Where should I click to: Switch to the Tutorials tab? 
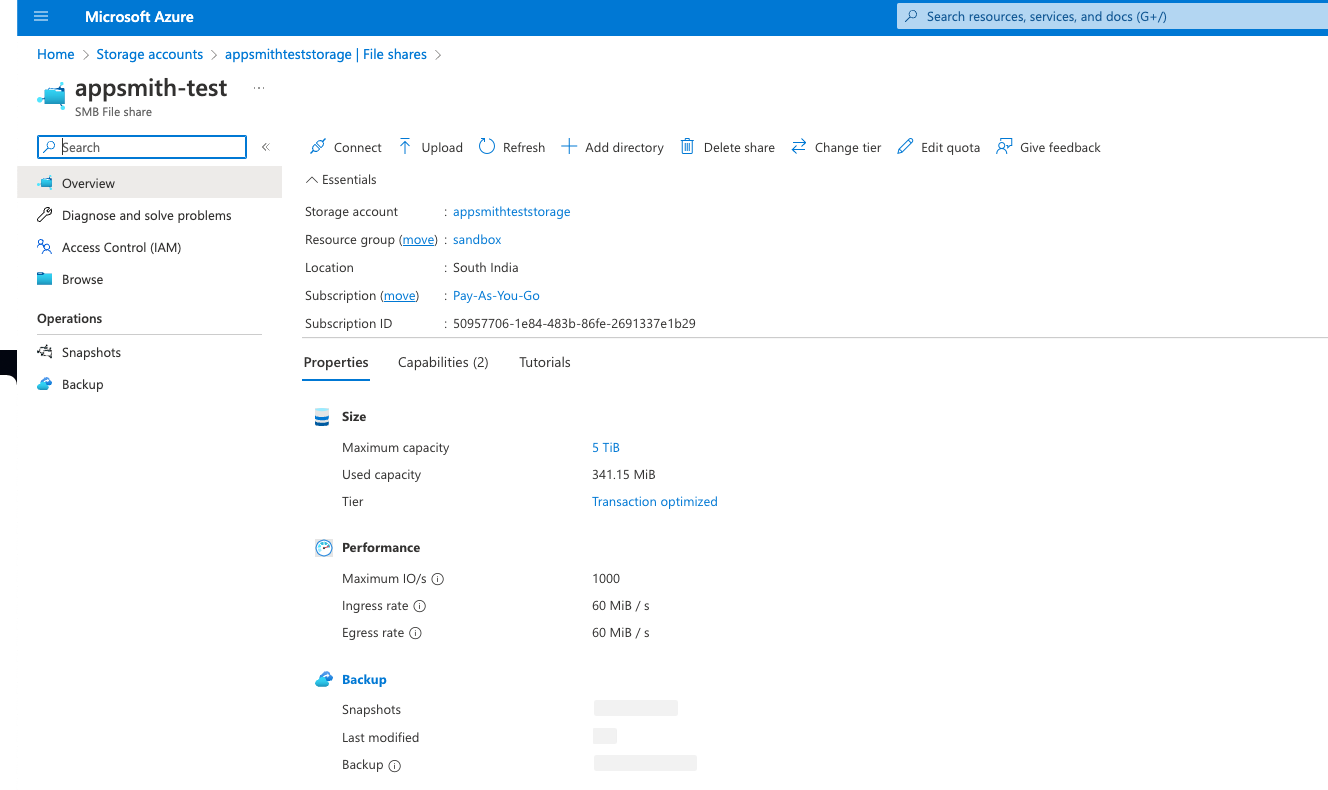(544, 362)
